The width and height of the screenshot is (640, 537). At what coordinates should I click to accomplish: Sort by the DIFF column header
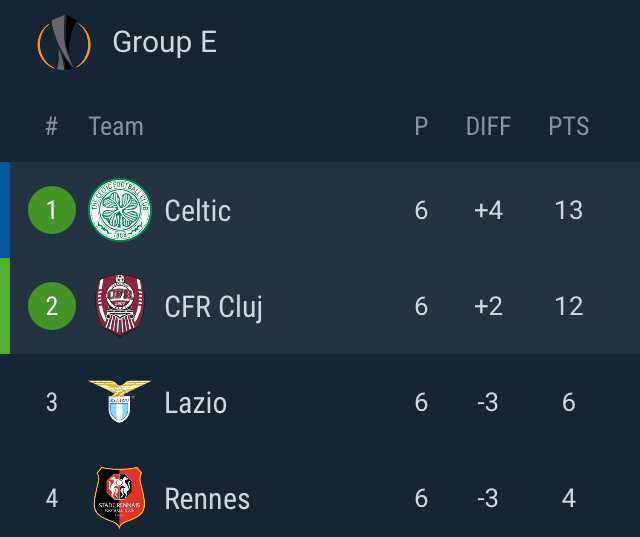[x=488, y=126]
